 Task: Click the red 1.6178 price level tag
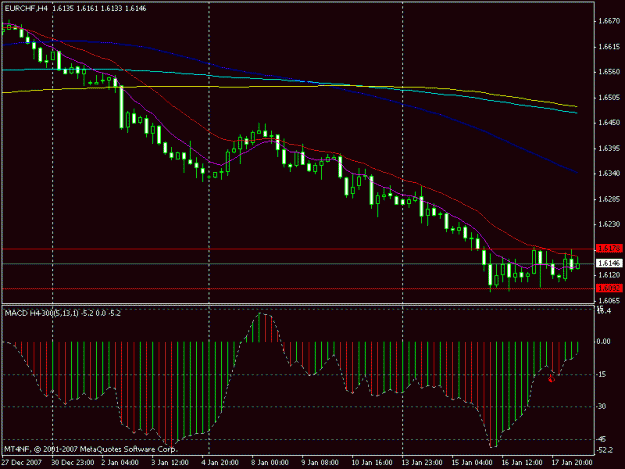pos(609,249)
